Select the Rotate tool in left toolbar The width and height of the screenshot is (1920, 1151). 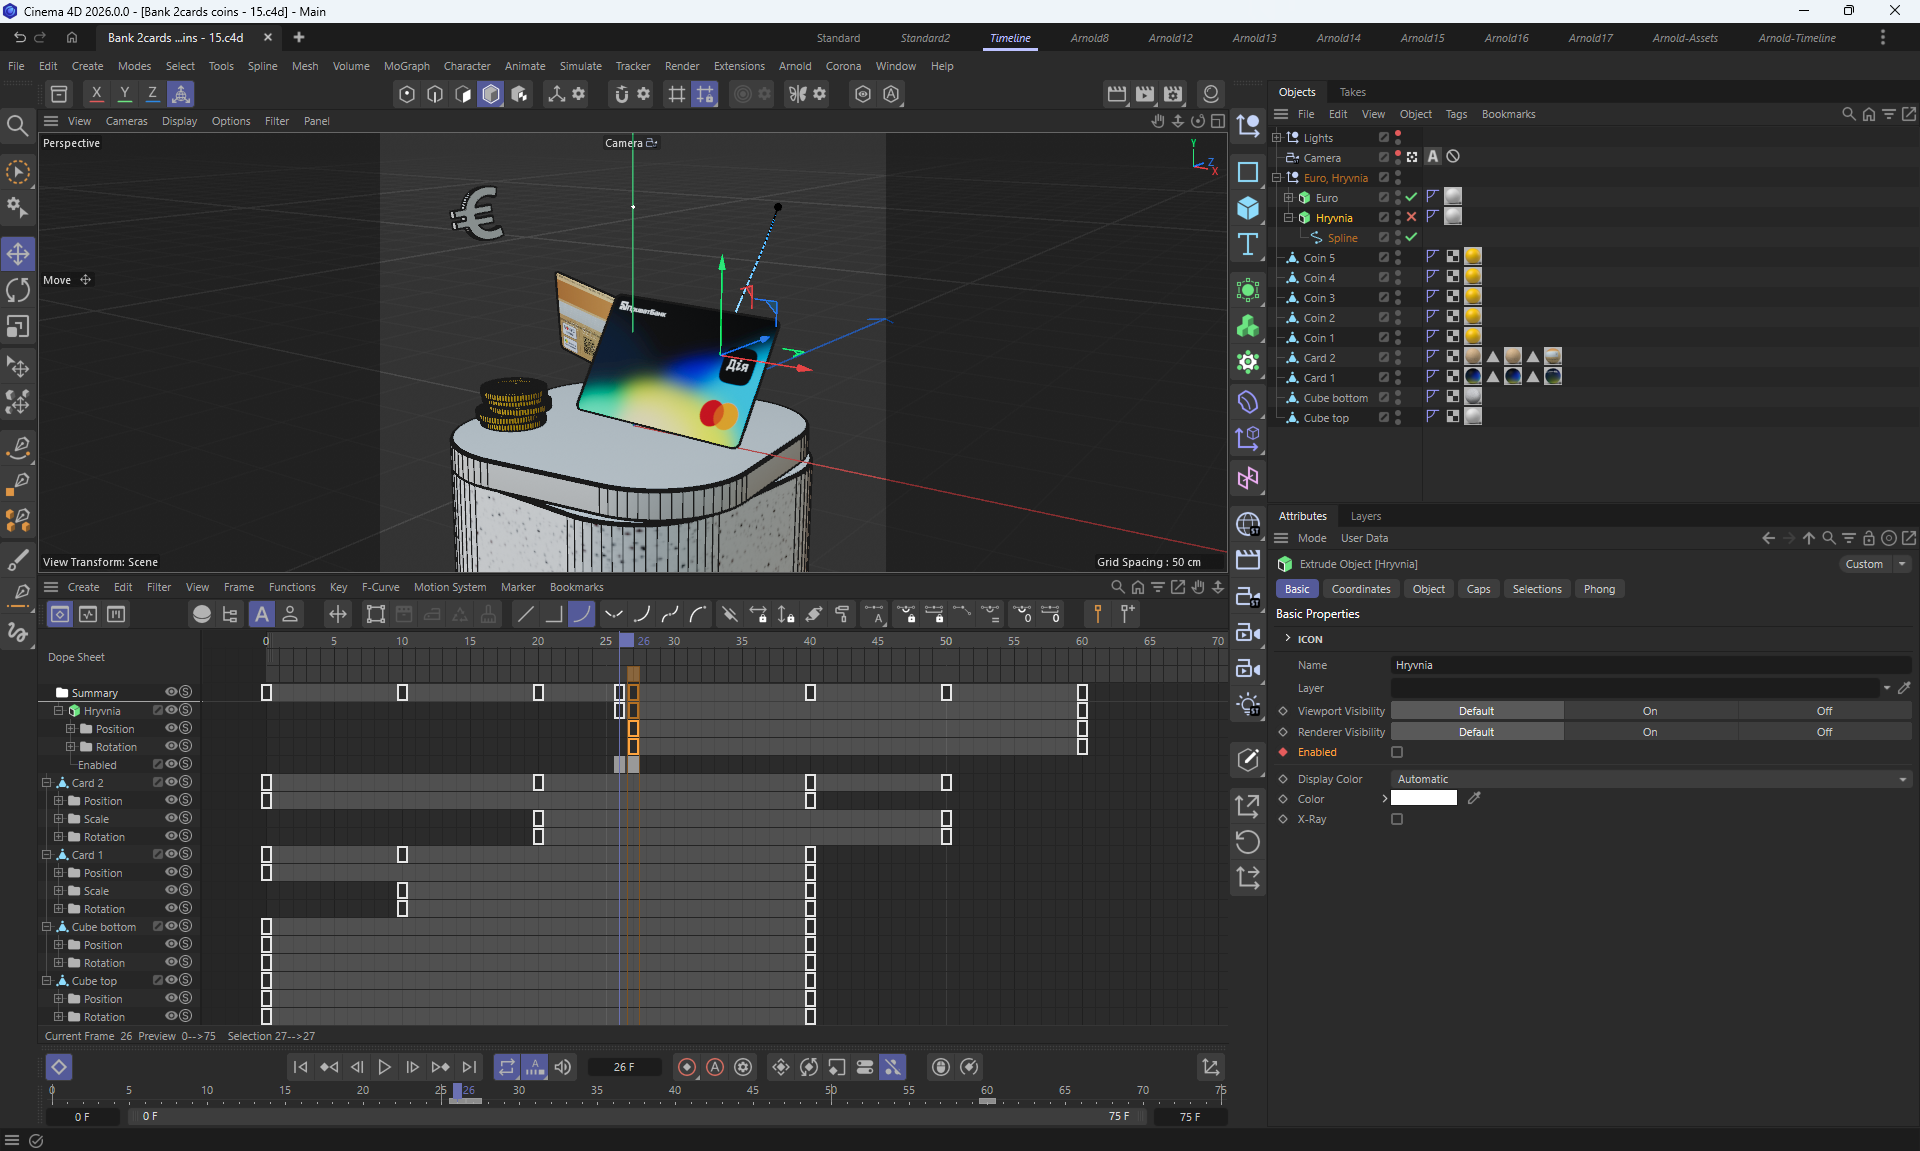tap(18, 290)
